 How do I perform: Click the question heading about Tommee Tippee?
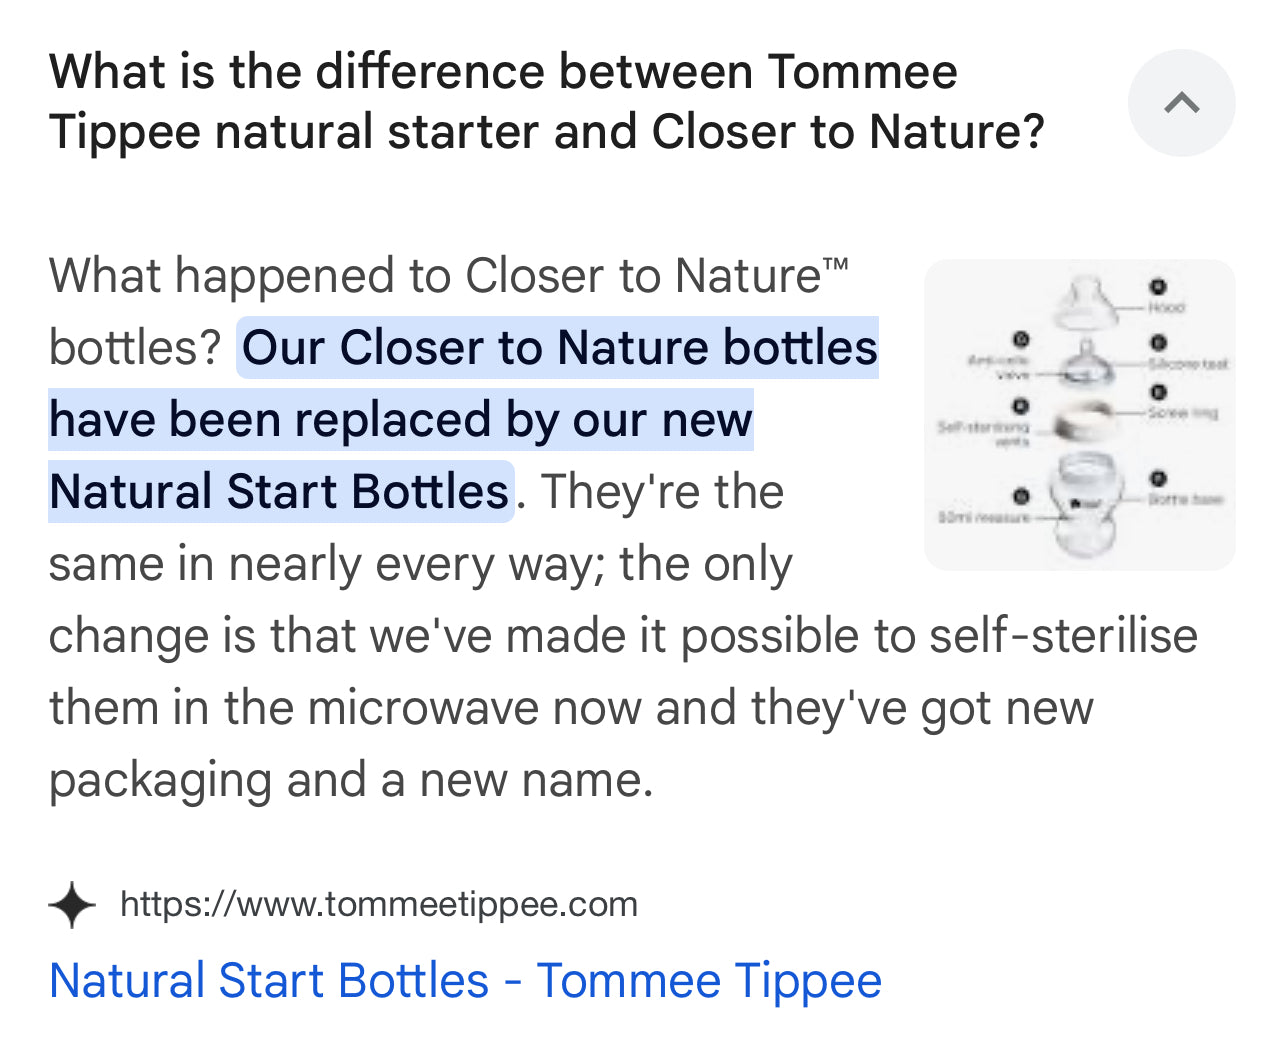pos(546,102)
